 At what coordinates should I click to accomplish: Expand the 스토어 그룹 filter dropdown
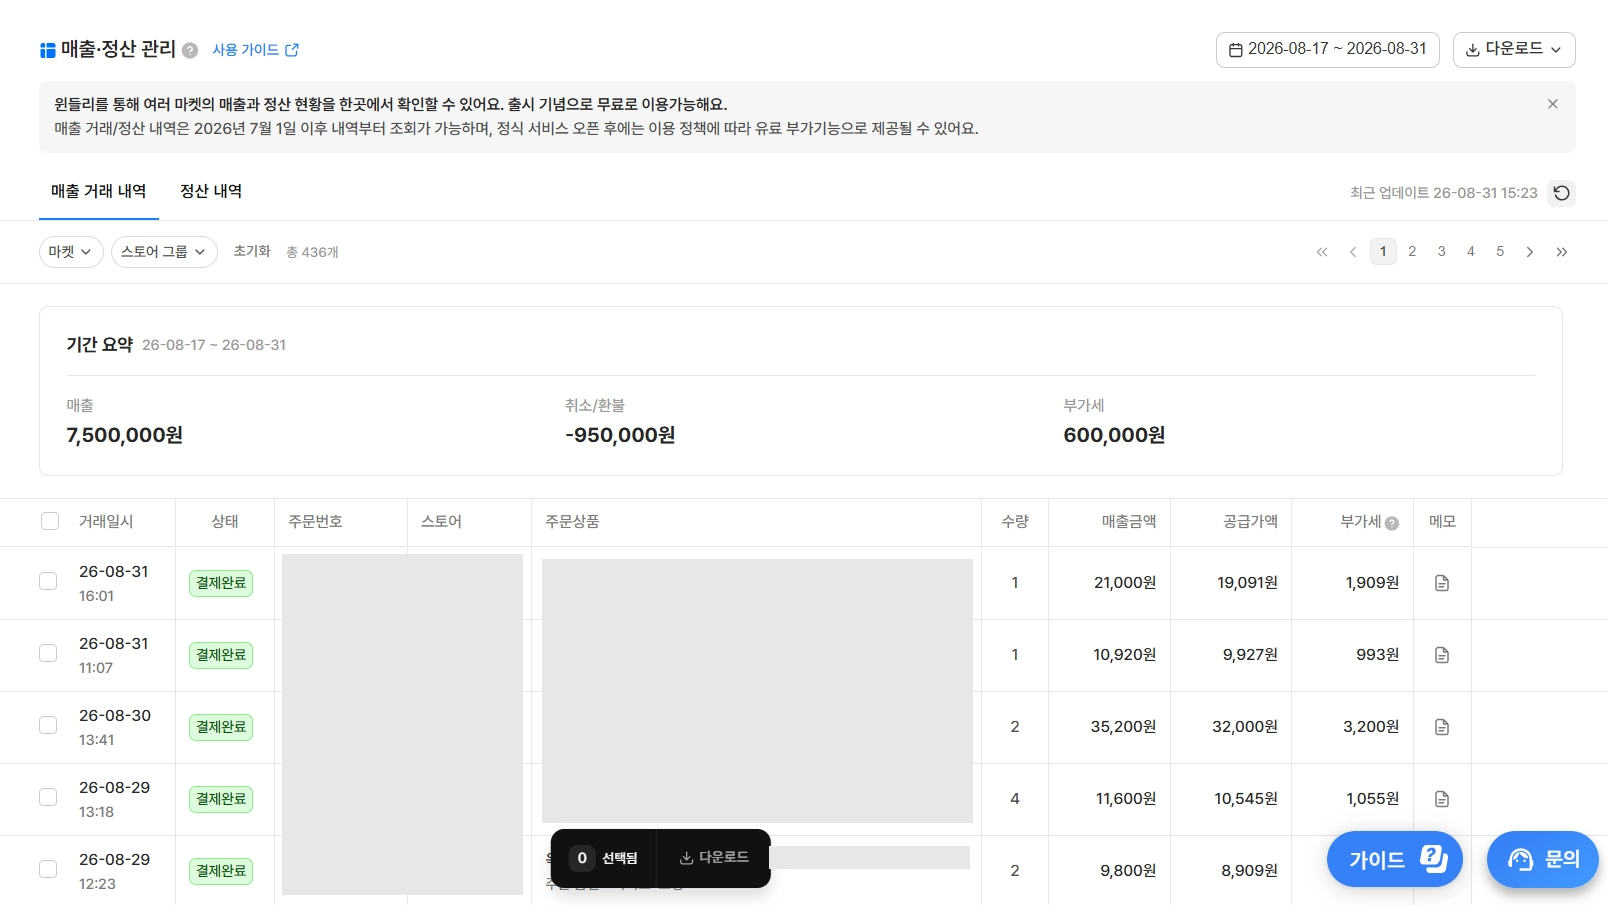[x=164, y=252]
